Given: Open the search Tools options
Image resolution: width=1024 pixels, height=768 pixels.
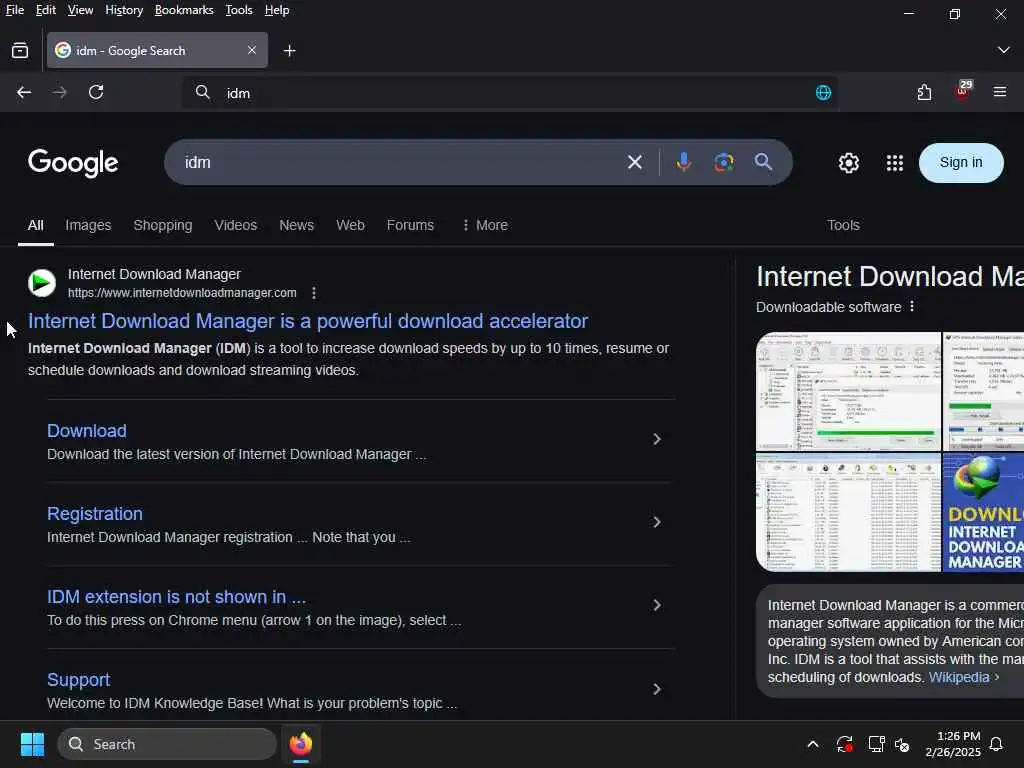Looking at the screenshot, I should (x=843, y=225).
